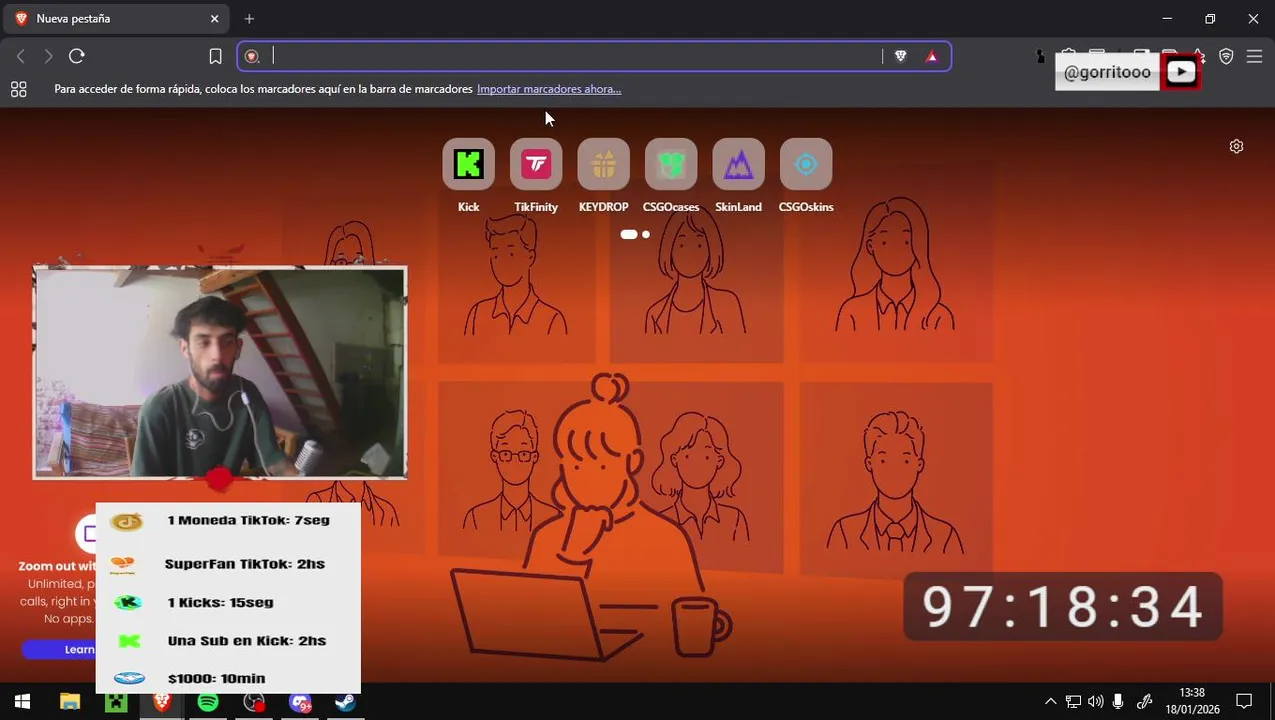Image resolution: width=1275 pixels, height=720 pixels.
Task: Close the Nueva pestaña tab
Action: (x=214, y=18)
